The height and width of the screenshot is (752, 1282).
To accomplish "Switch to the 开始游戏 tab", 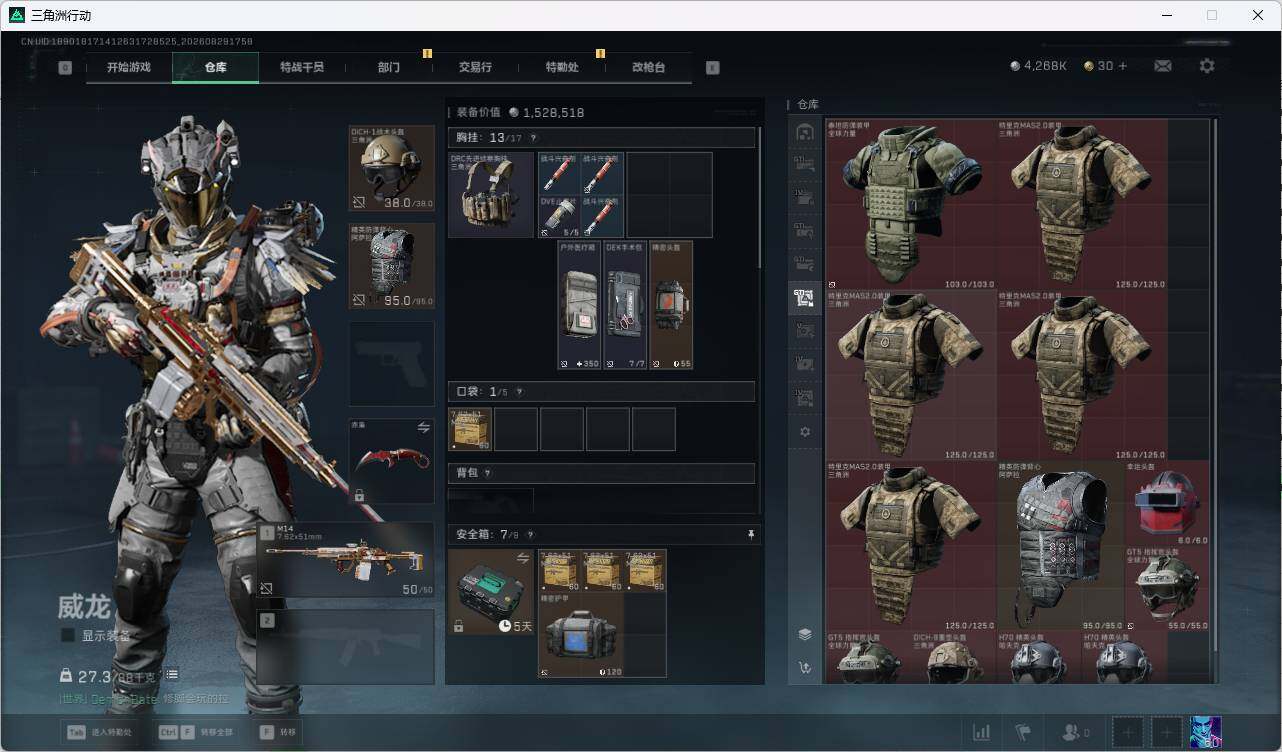I will [129, 68].
